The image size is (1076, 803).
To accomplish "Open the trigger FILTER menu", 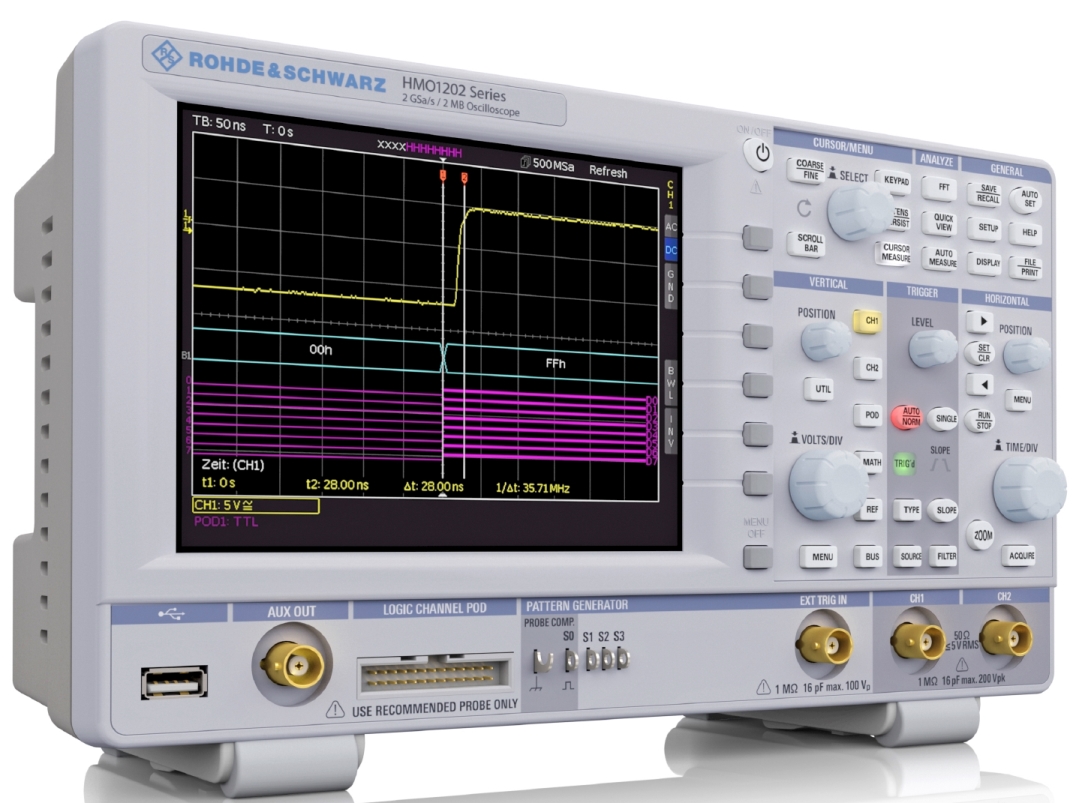I will (946, 557).
